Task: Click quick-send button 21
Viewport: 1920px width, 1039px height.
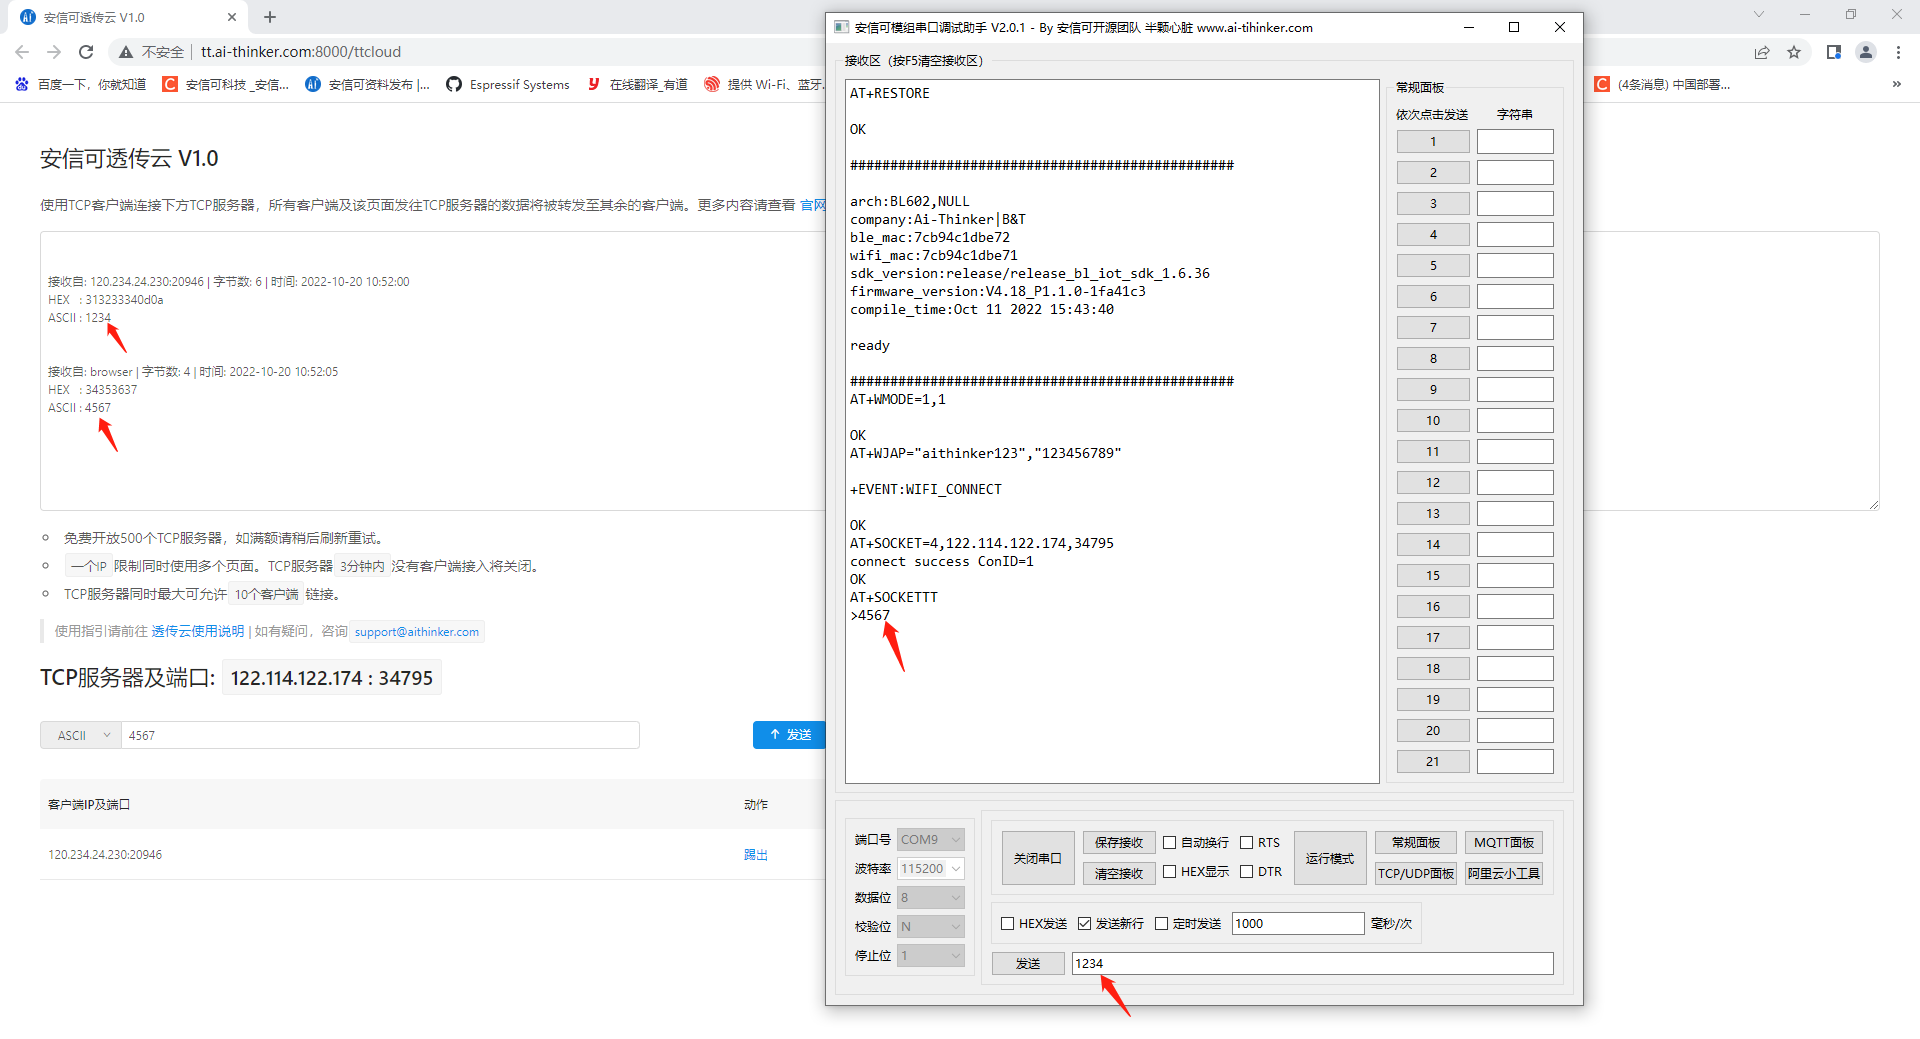Action: pos(1433,761)
